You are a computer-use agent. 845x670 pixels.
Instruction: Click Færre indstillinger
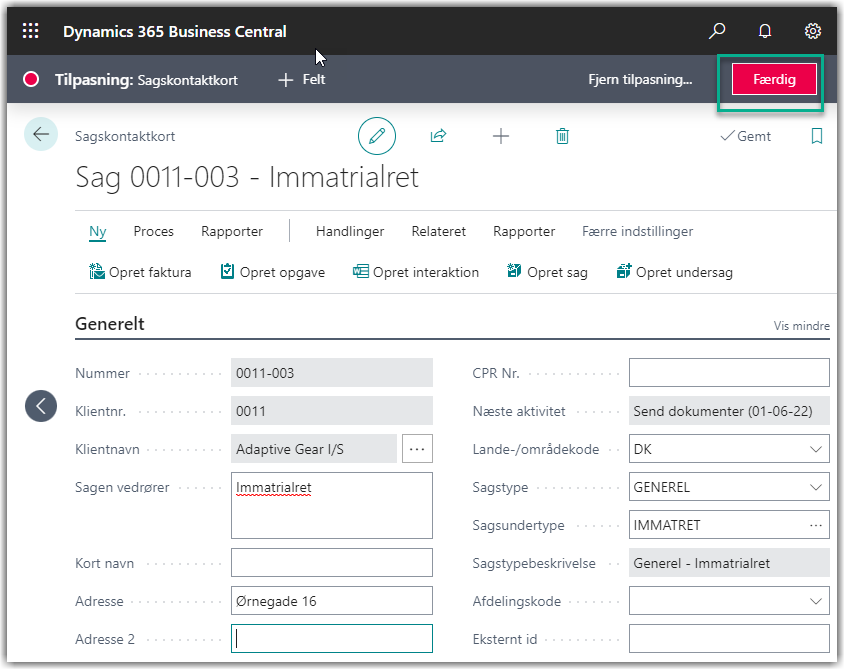coord(638,231)
